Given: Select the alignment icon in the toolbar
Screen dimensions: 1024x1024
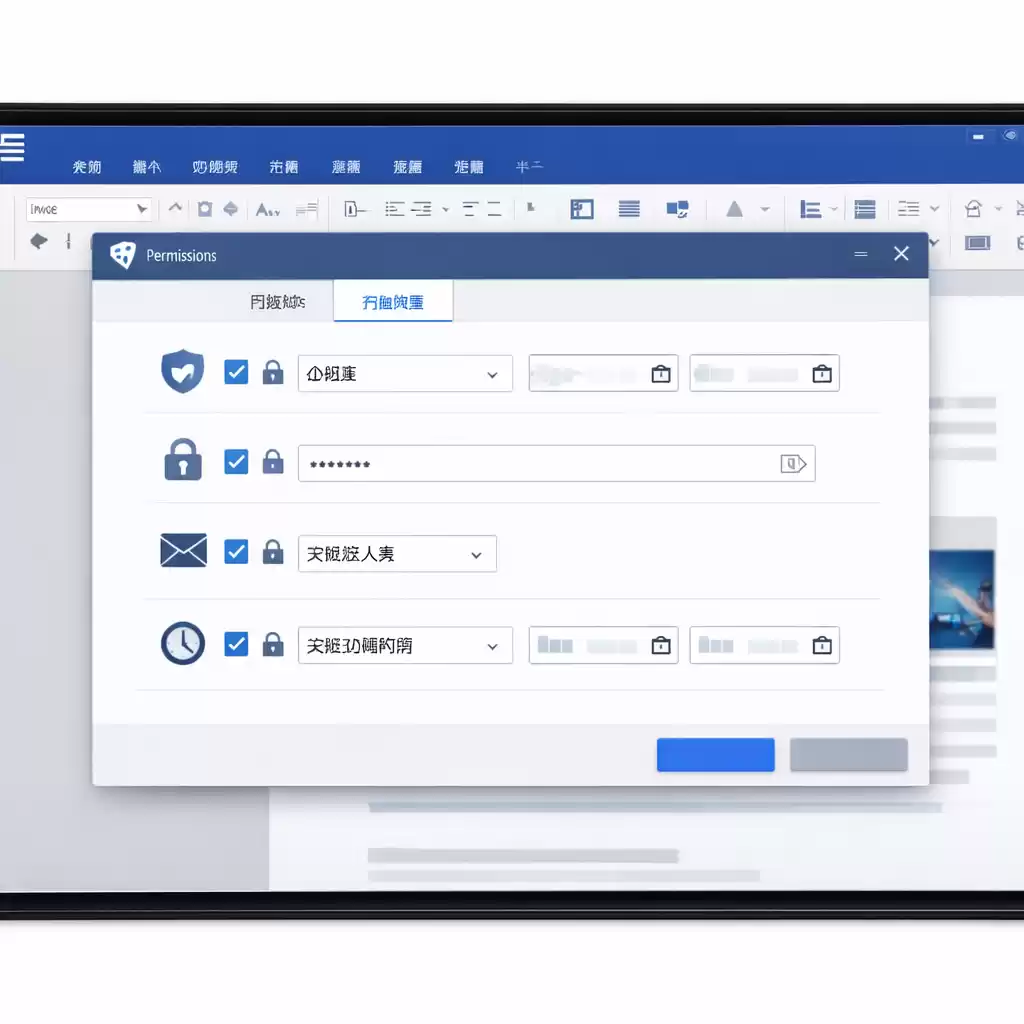Looking at the screenshot, I should click(x=628, y=208).
